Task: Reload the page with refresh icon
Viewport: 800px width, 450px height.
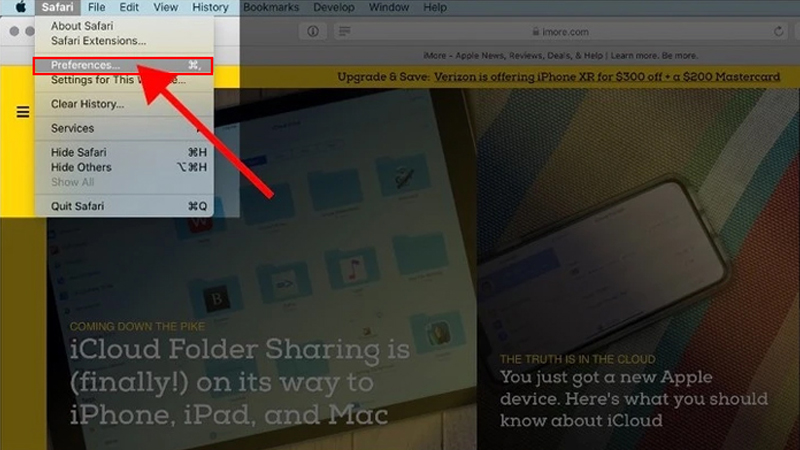Action: [x=778, y=32]
